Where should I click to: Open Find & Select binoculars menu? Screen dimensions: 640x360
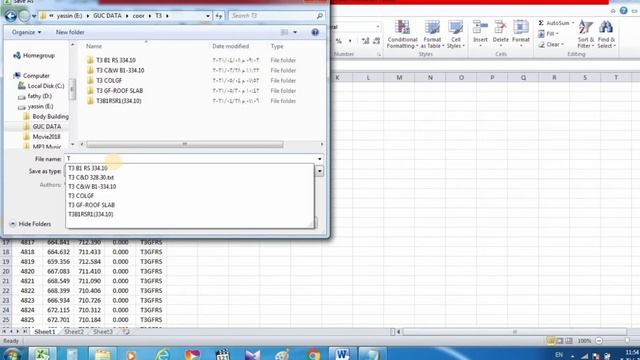point(606,34)
